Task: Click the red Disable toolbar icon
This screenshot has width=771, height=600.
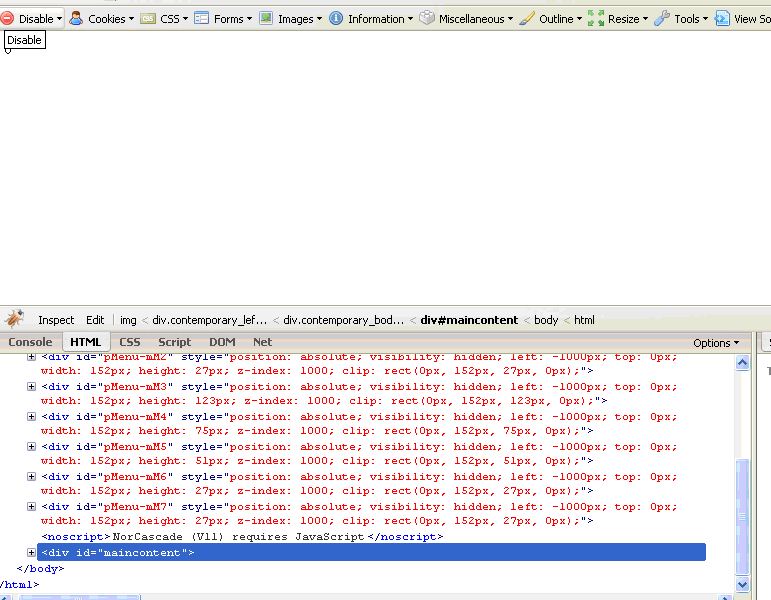Action: pyautogui.click(x=8, y=18)
